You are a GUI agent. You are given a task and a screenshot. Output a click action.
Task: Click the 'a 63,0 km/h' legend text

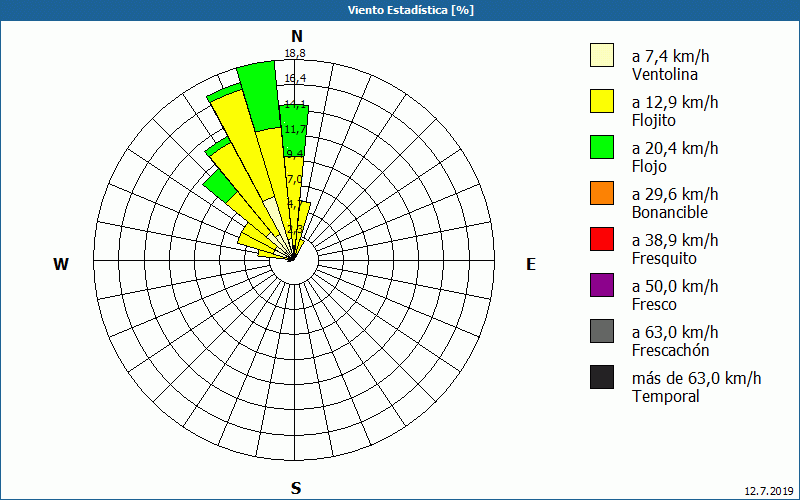point(675,332)
